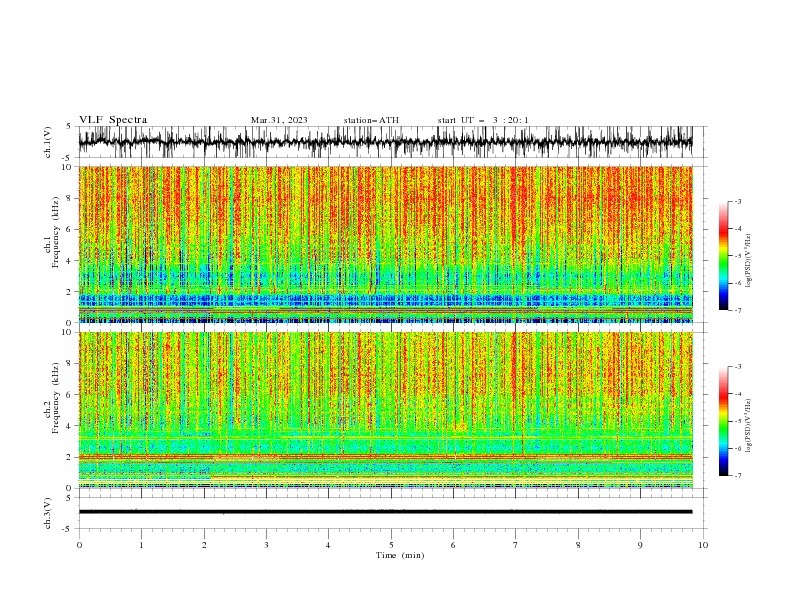Viewport: 792px width, 612px height.
Task: Click the time axis tick label '0'
Action: (79, 545)
